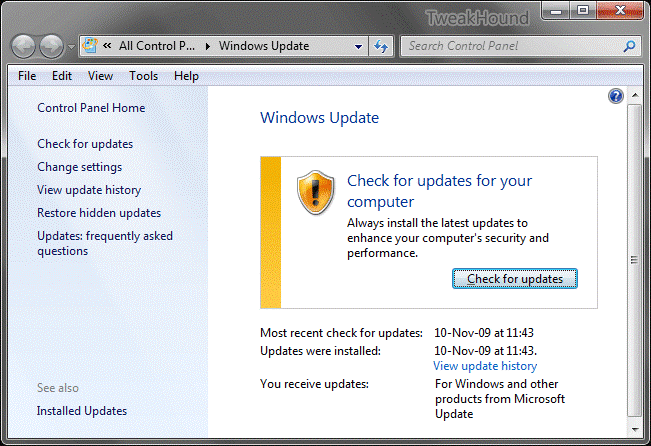Click the Forward navigation arrow button
Viewport: 651px width, 446px height.
pyautogui.click(x=51, y=46)
